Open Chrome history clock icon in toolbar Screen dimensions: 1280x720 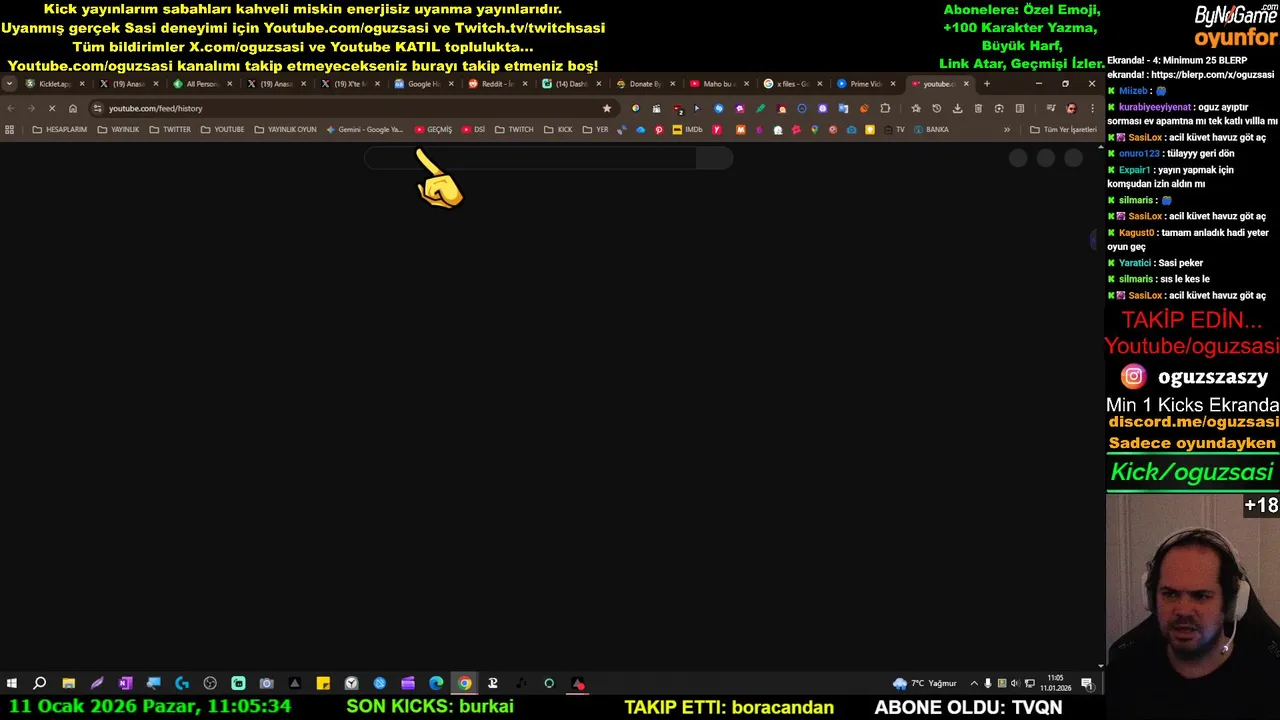tap(936, 108)
